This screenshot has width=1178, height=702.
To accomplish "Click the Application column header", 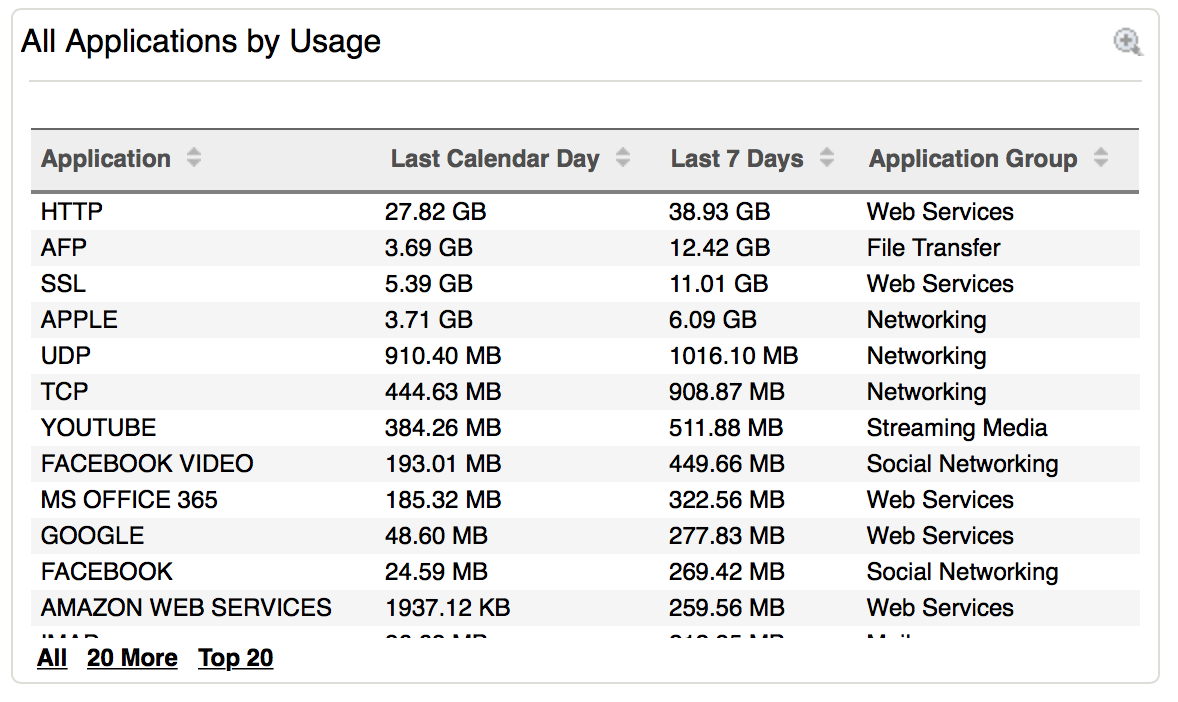I will coord(106,159).
